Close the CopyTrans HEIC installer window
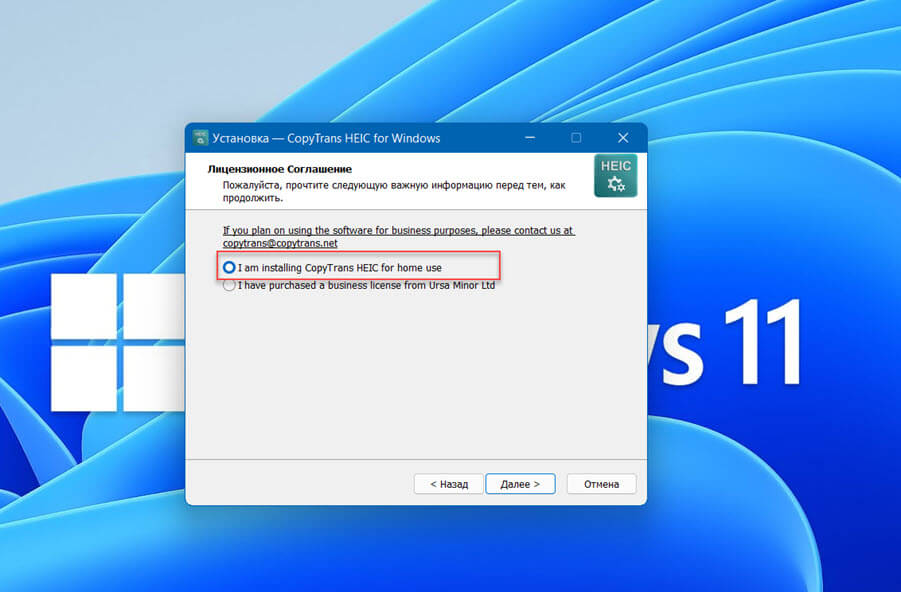The width and height of the screenshot is (901, 592). click(x=623, y=138)
